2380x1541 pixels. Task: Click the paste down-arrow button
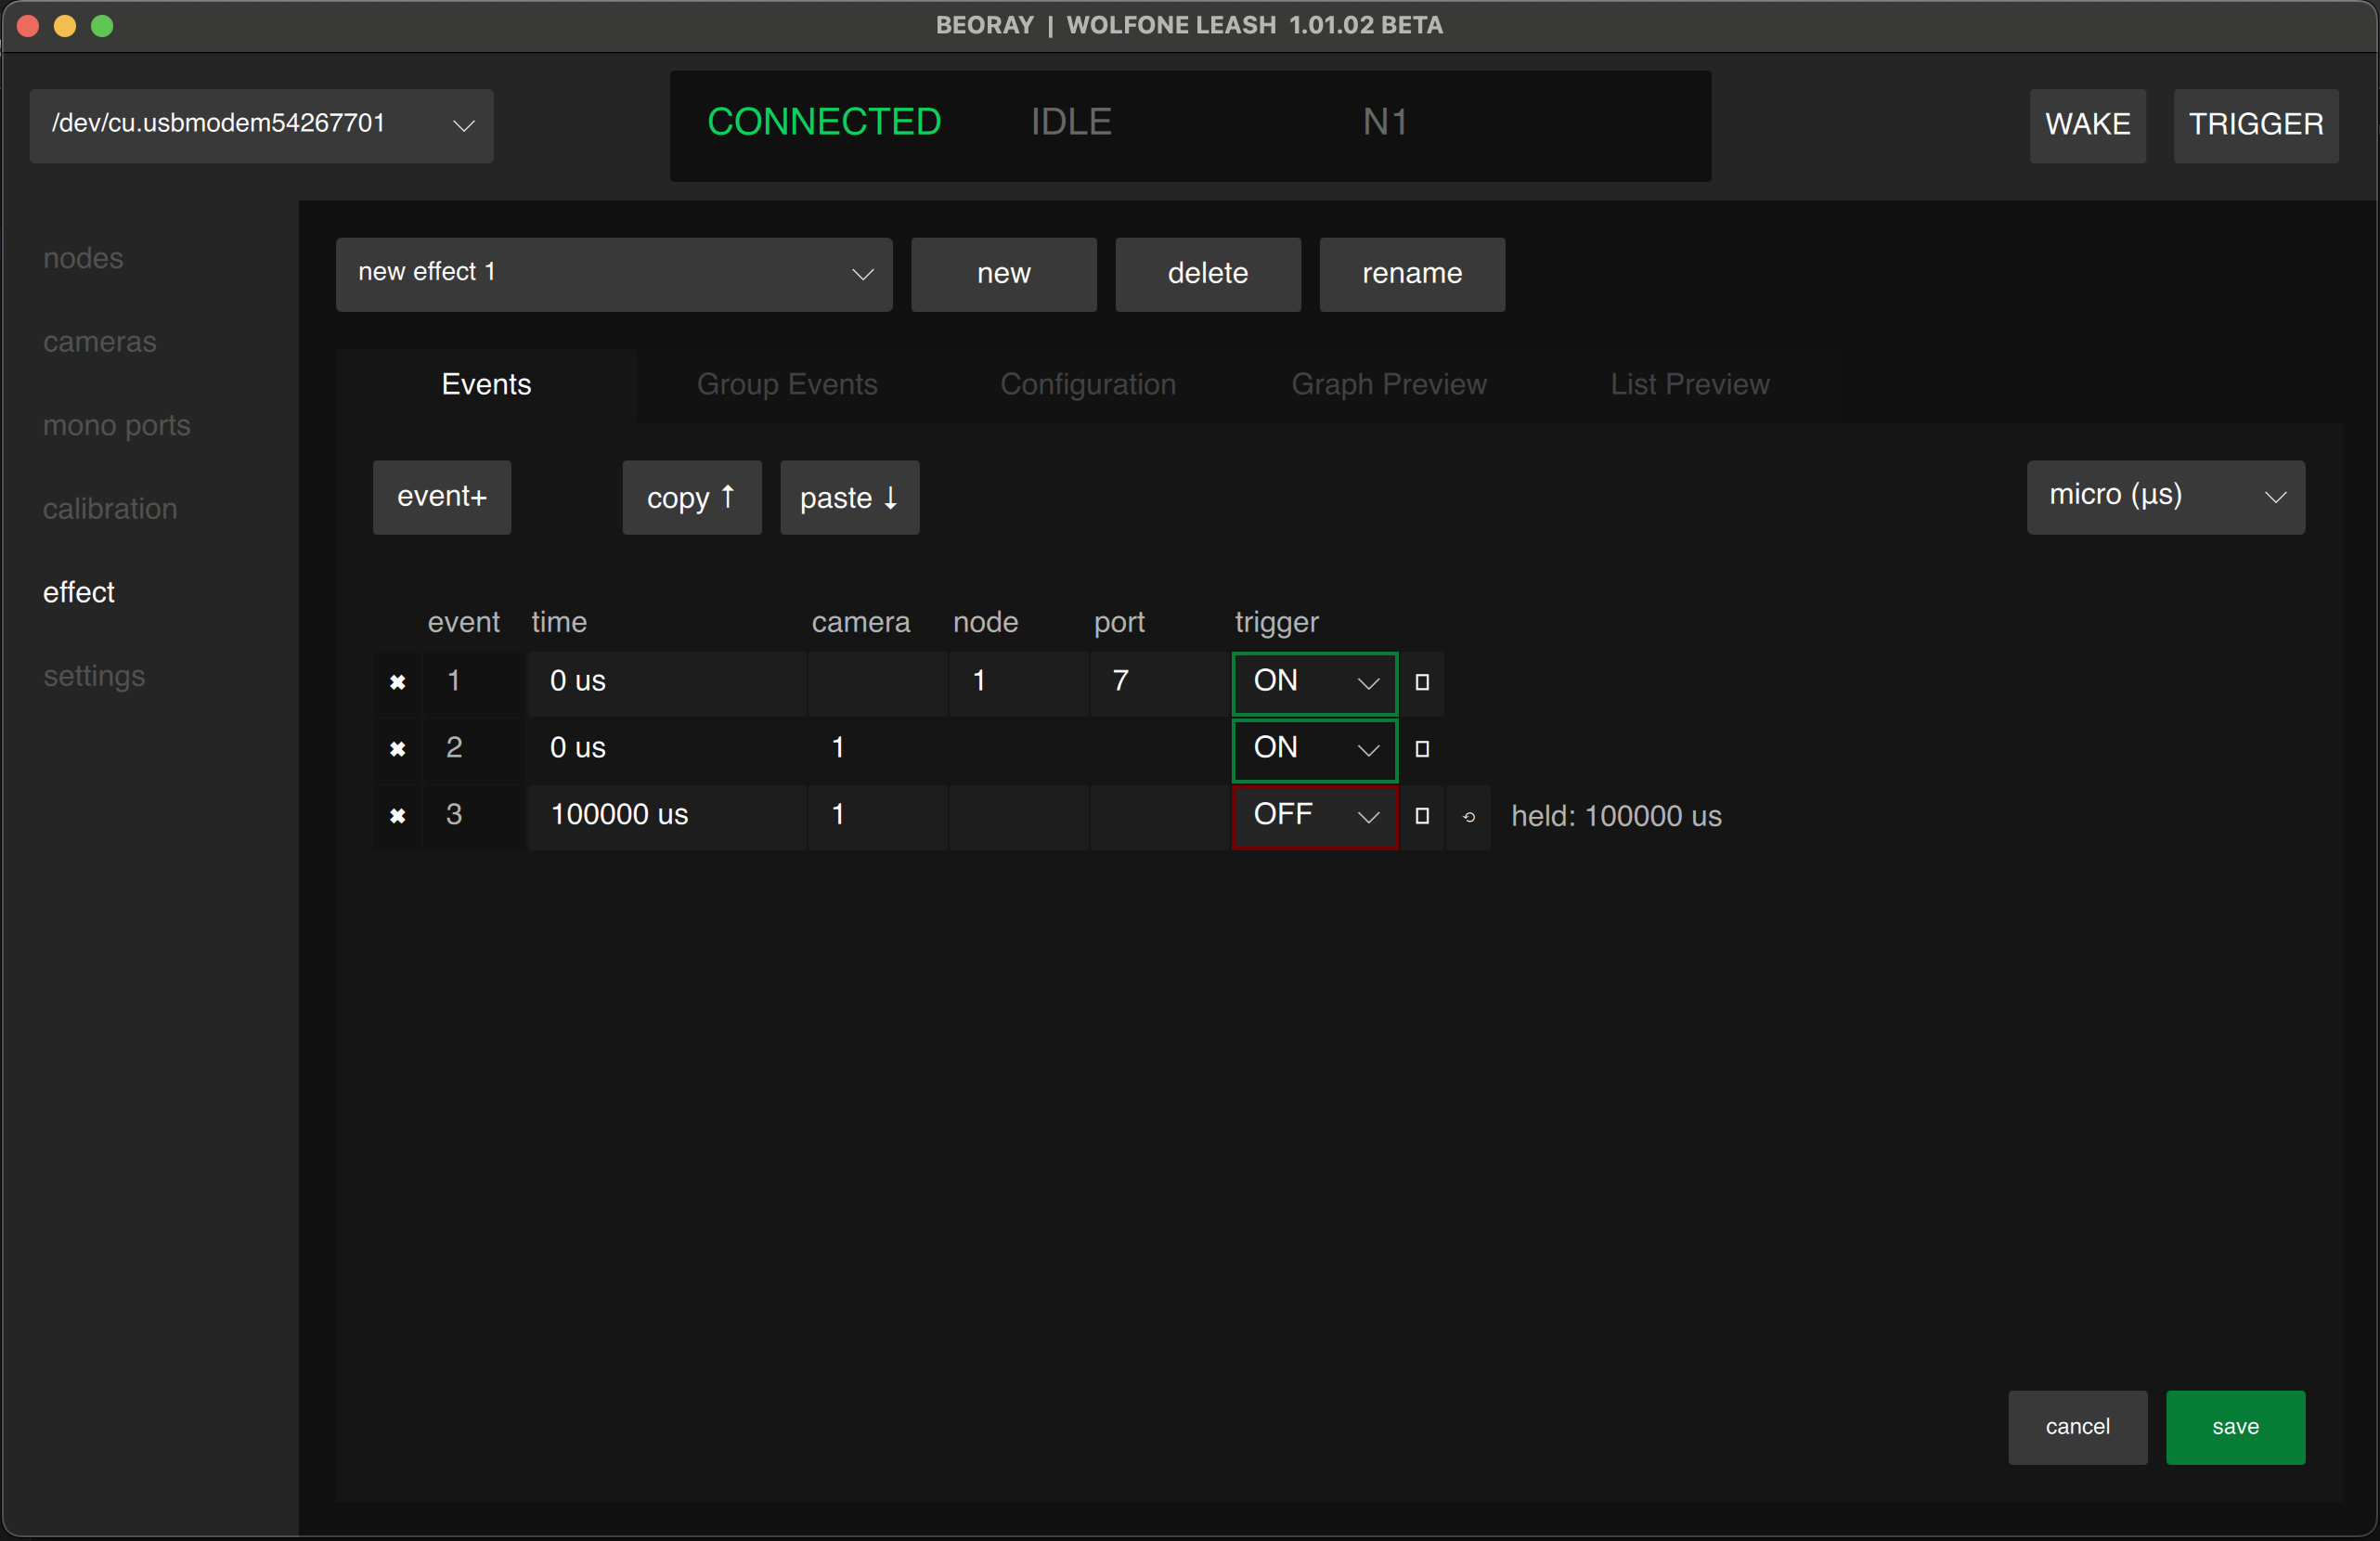coord(848,497)
